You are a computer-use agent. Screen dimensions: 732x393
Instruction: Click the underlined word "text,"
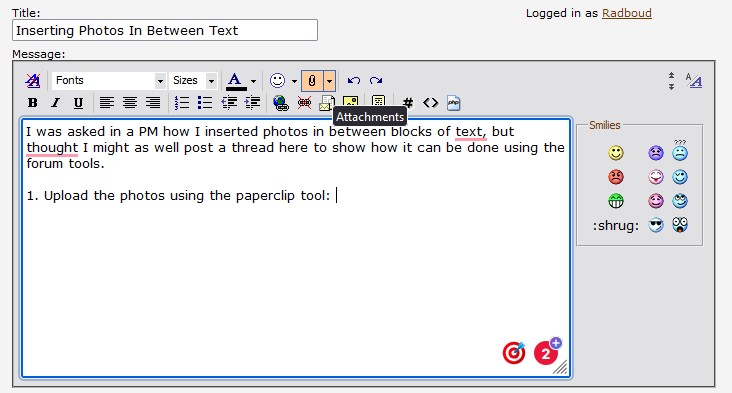[471, 132]
